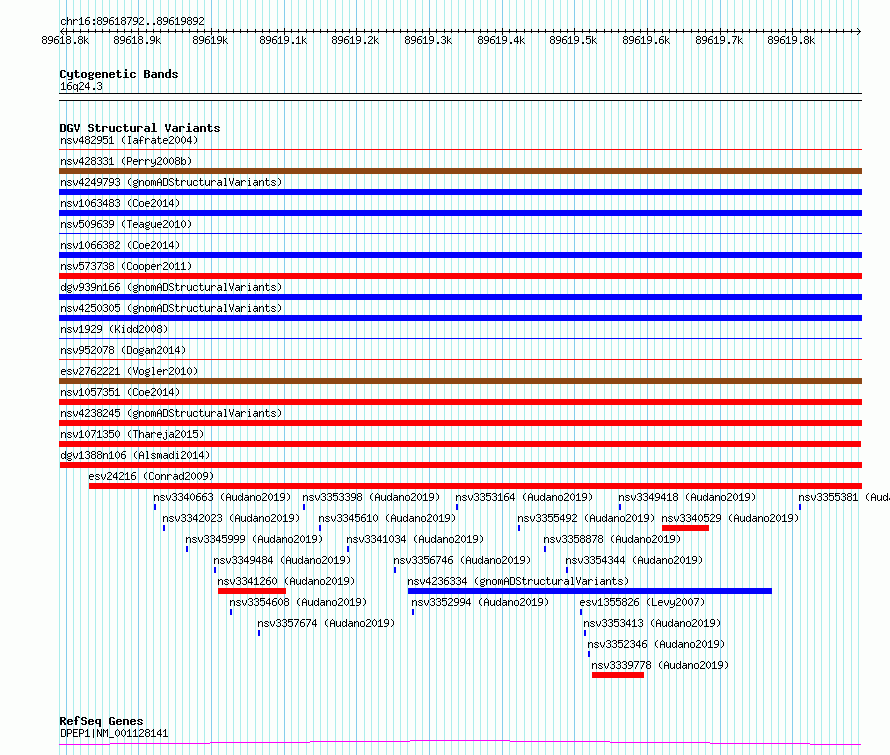The image size is (890, 755).
Task: Click the 89619k ruler tick label
Action: click(x=210, y=40)
